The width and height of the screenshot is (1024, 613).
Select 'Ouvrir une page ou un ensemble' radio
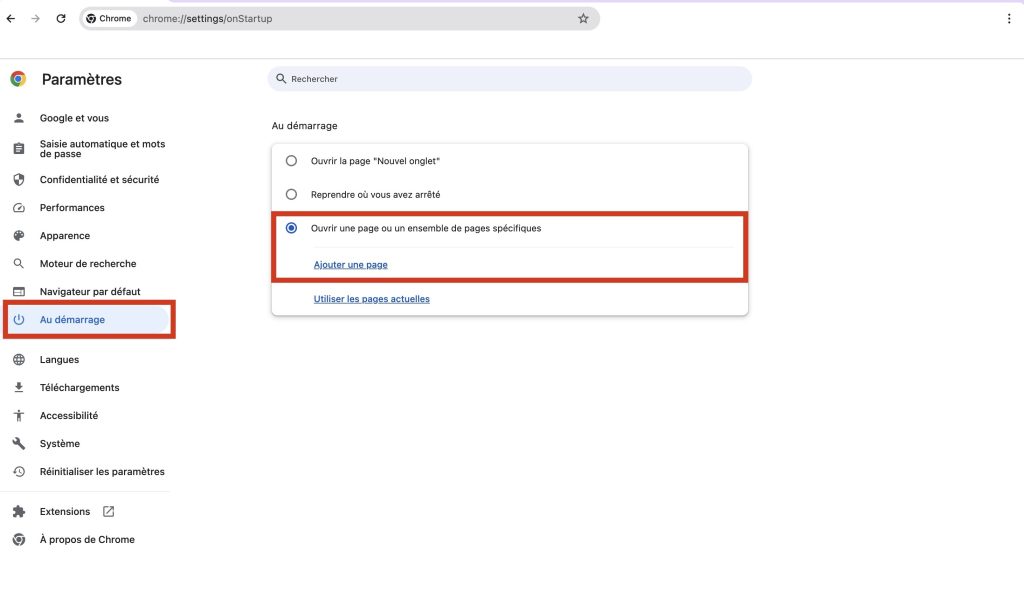291,228
